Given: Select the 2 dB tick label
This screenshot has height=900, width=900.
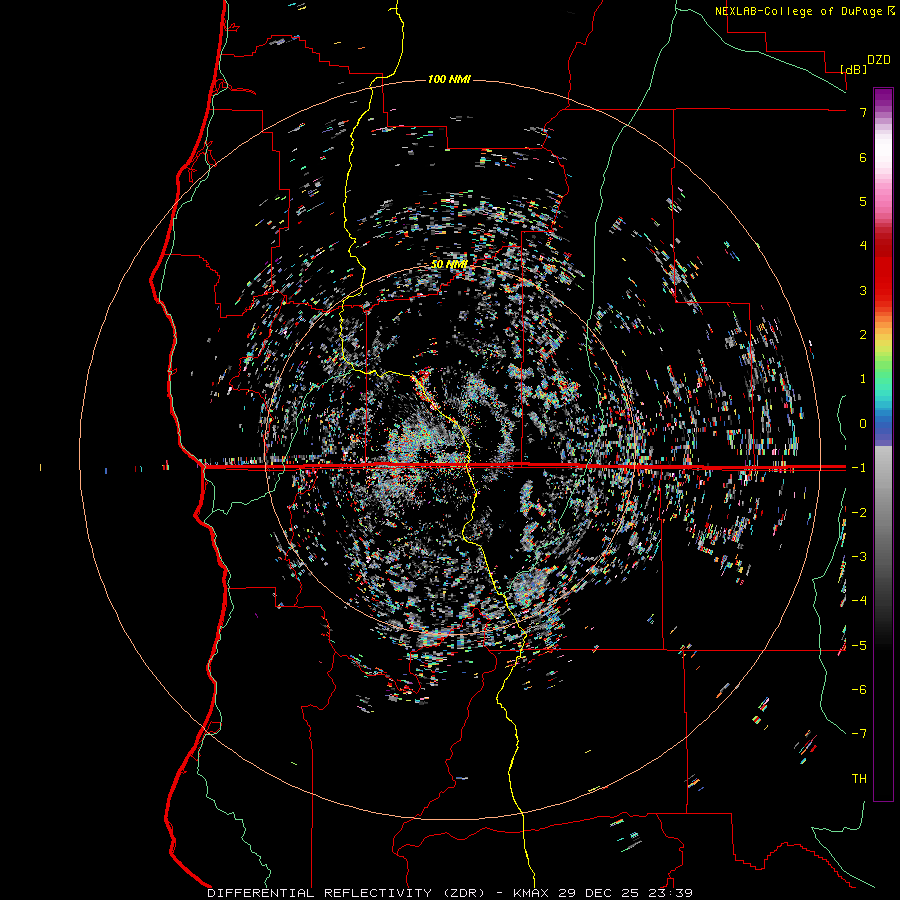Looking at the screenshot, I should pyautogui.click(x=863, y=335).
